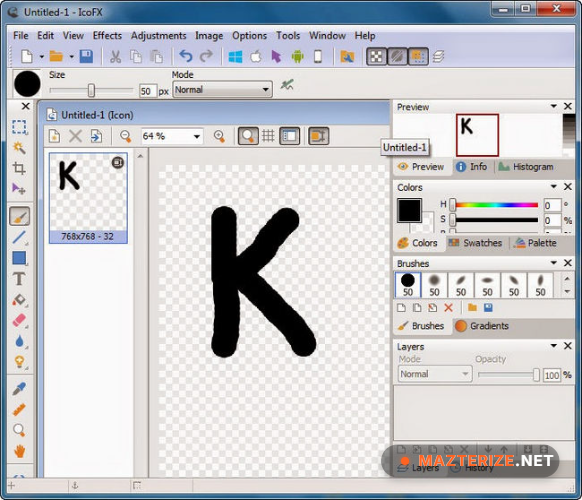Image resolution: width=582 pixels, height=500 pixels.
Task: Open the brush Mode dropdown
Action: coord(222,89)
